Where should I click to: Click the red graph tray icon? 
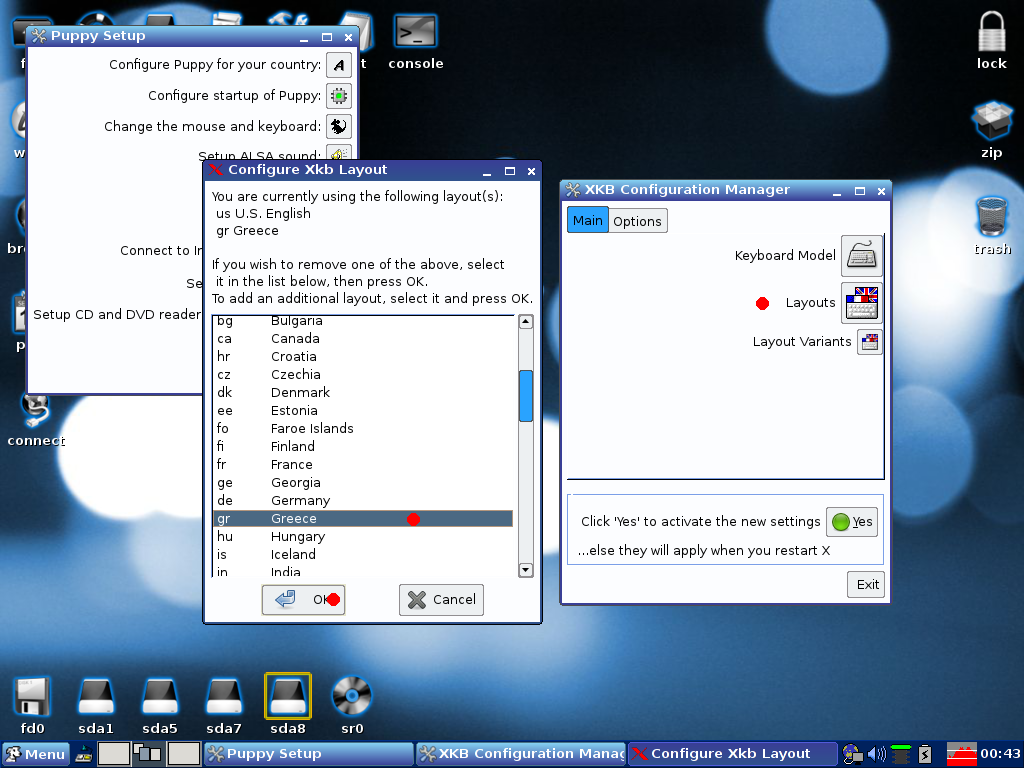pyautogui.click(x=961, y=754)
